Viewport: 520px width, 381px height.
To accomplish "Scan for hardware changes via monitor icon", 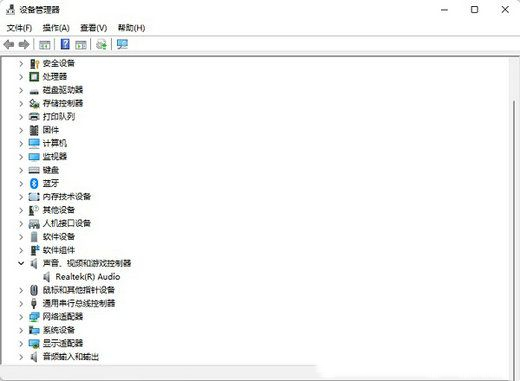I will coord(122,44).
